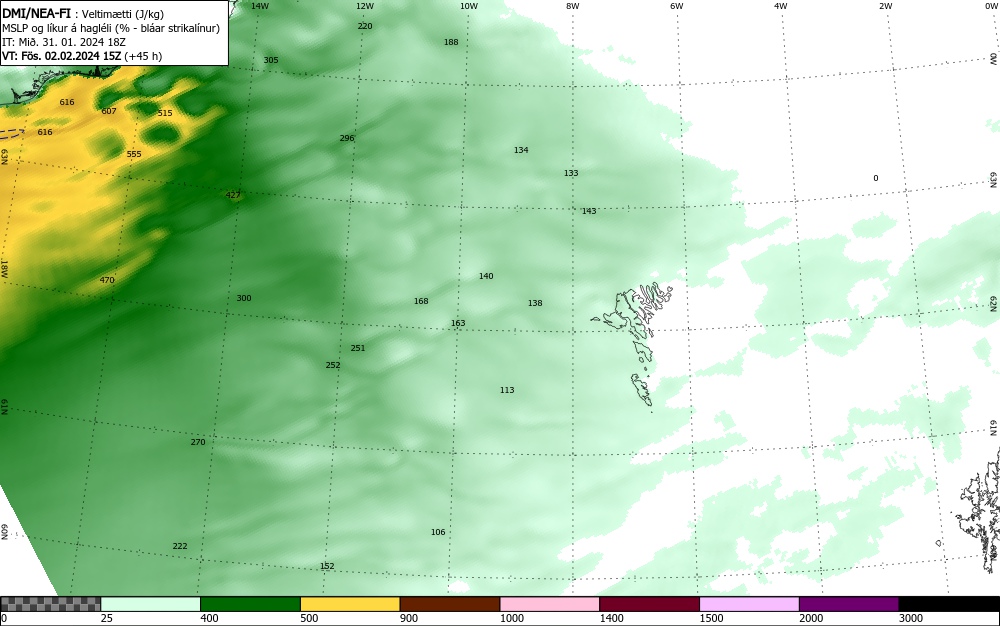Click the map value 300

coord(244,298)
